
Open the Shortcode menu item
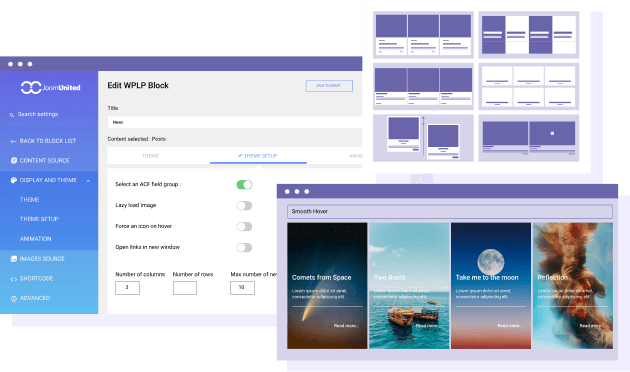pyautogui.click(x=37, y=278)
